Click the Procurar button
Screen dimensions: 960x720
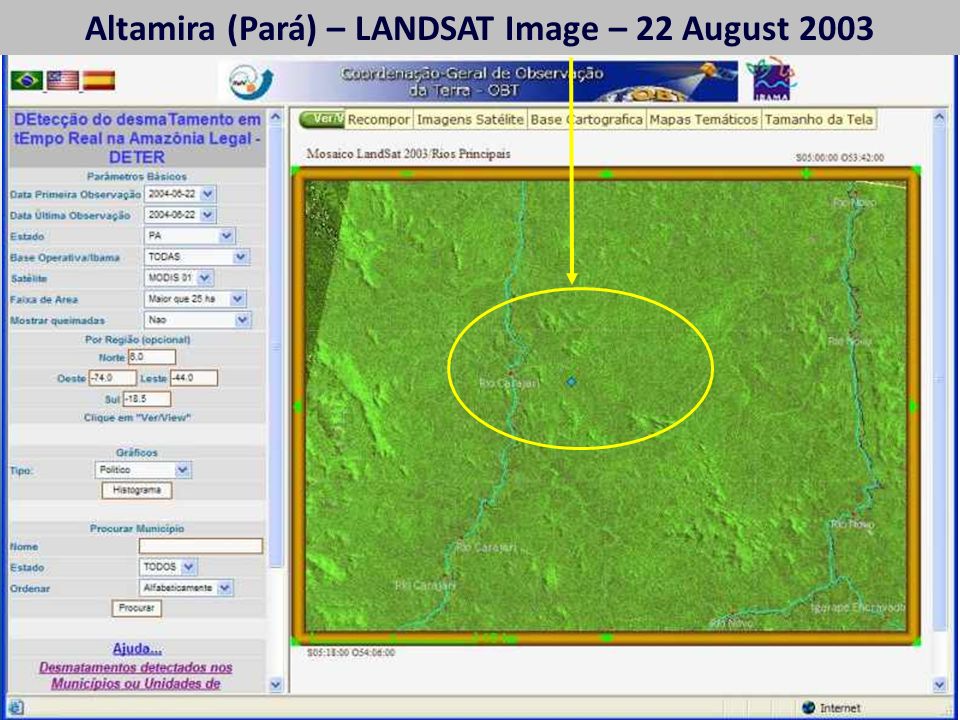pyautogui.click(x=137, y=608)
